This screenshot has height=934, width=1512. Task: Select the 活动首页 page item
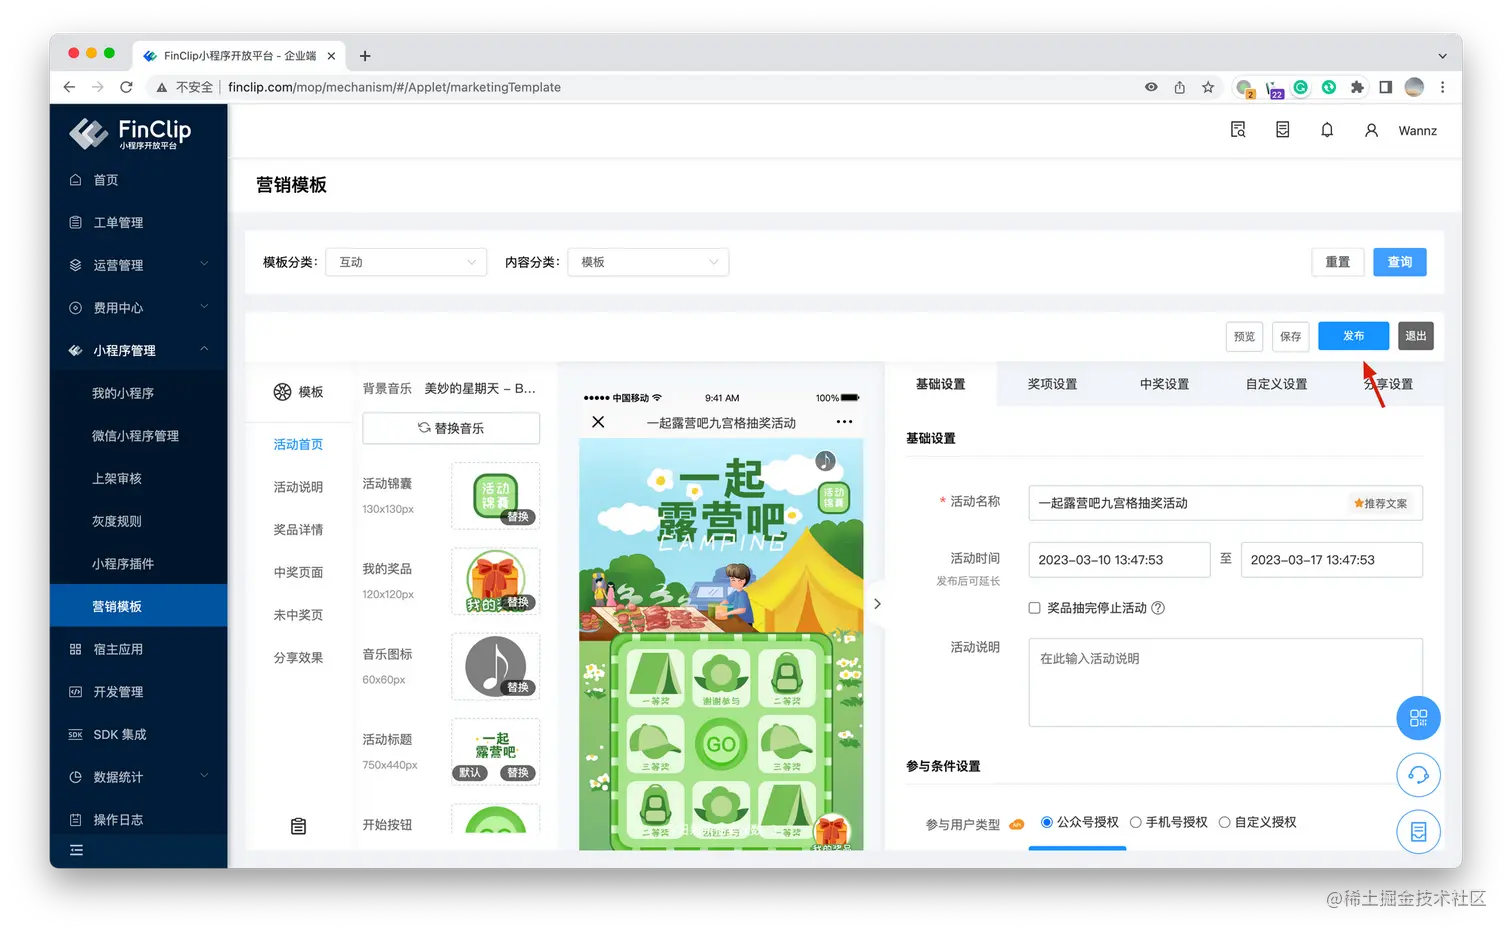(298, 444)
